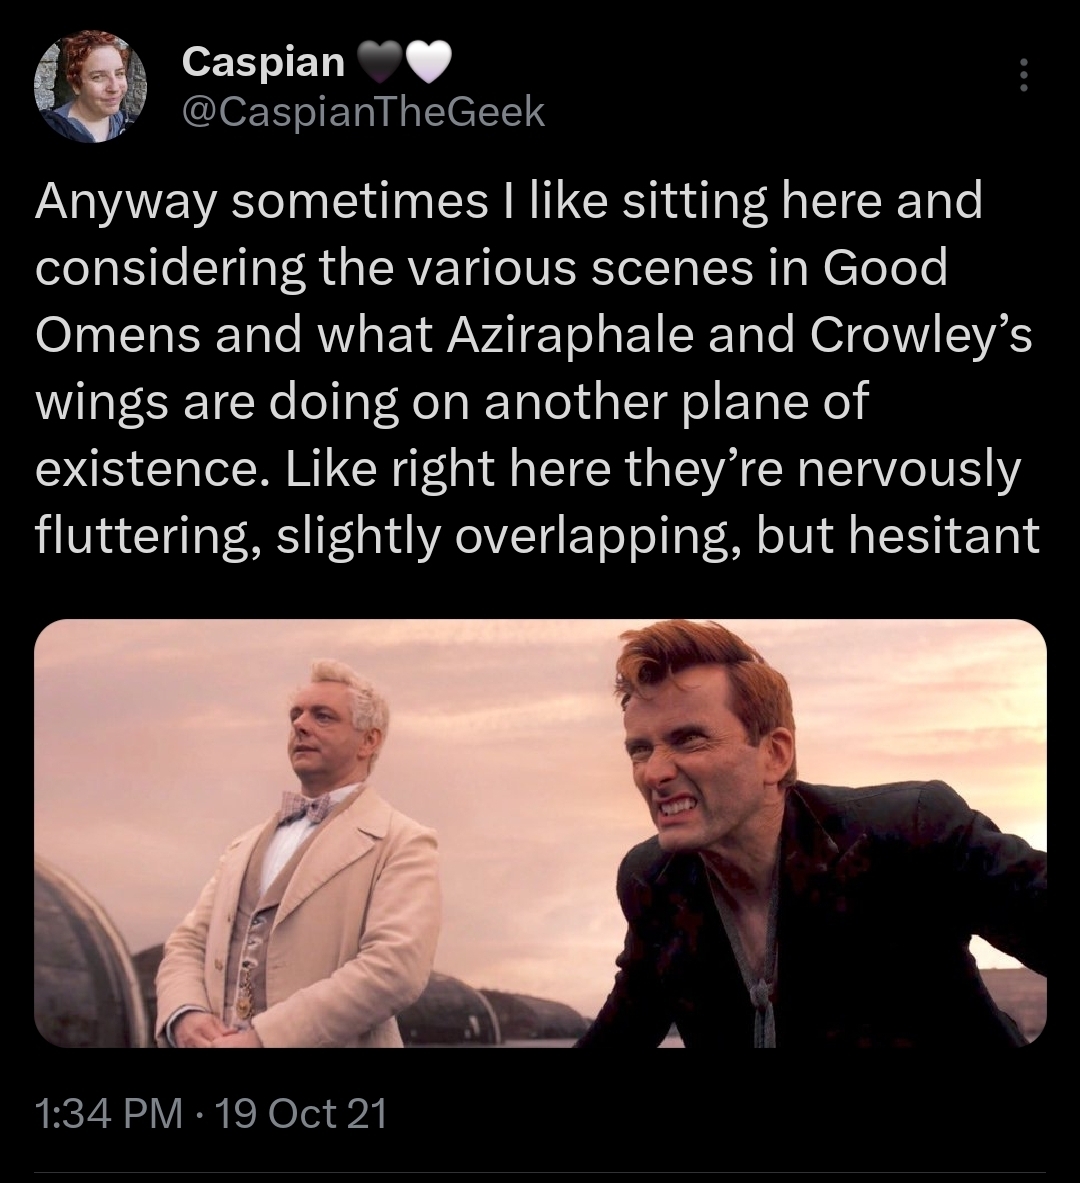
Task: Click the tartan bow tie in the photo
Action: click(x=305, y=806)
